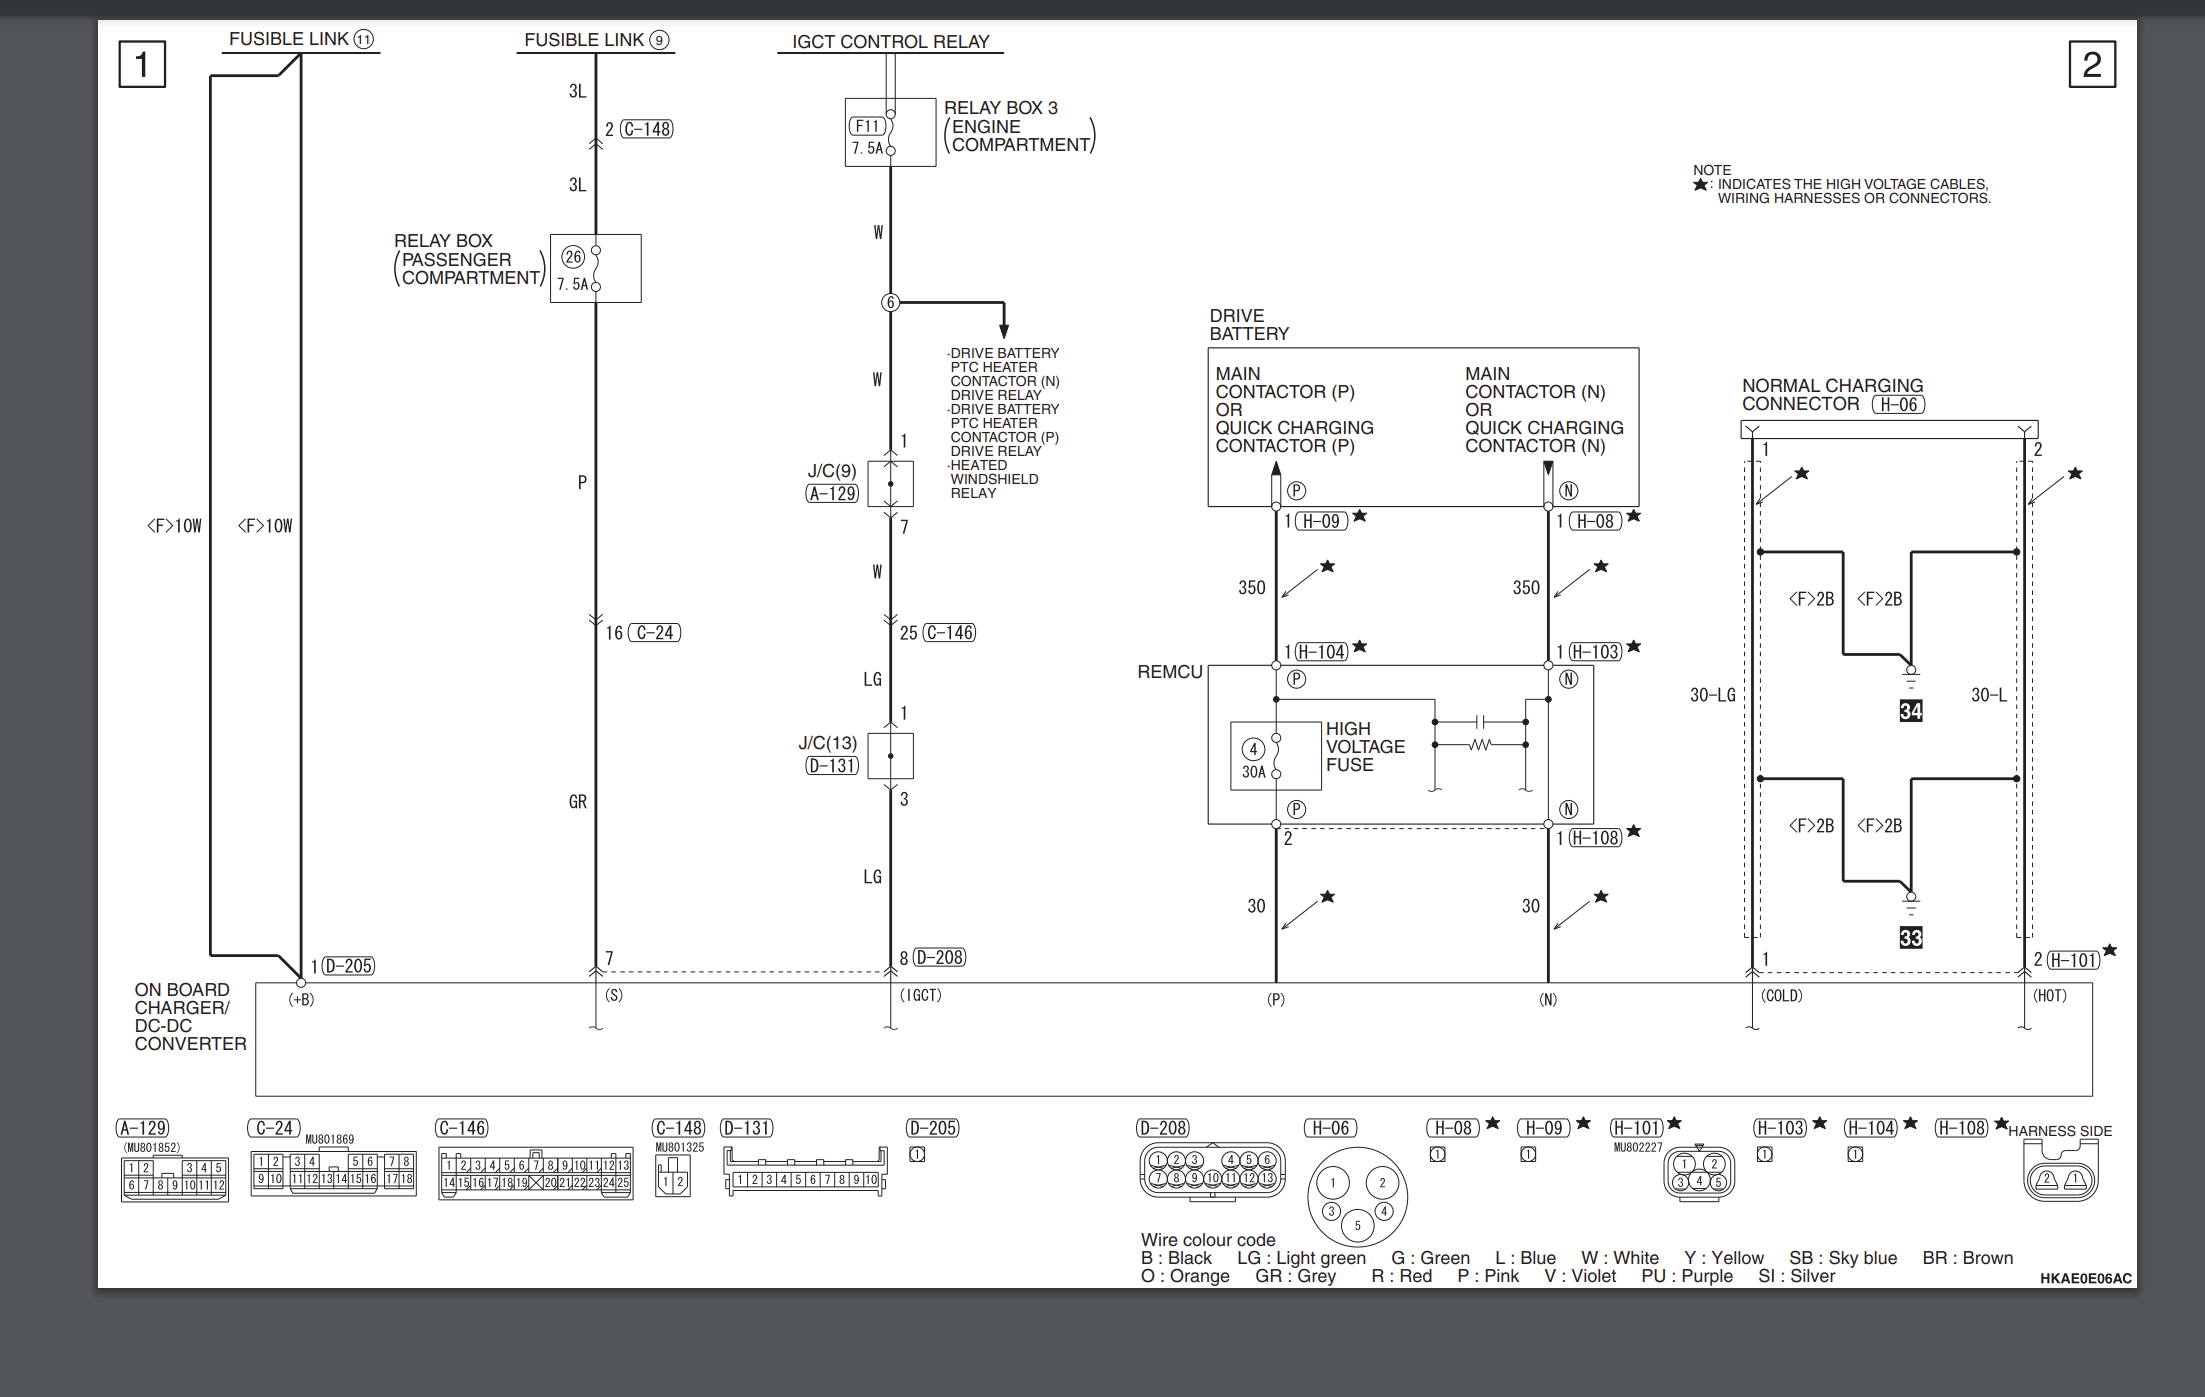Click the IGCT CONTROL RELAY heading
The width and height of the screenshot is (2205, 1397).
pos(890,42)
